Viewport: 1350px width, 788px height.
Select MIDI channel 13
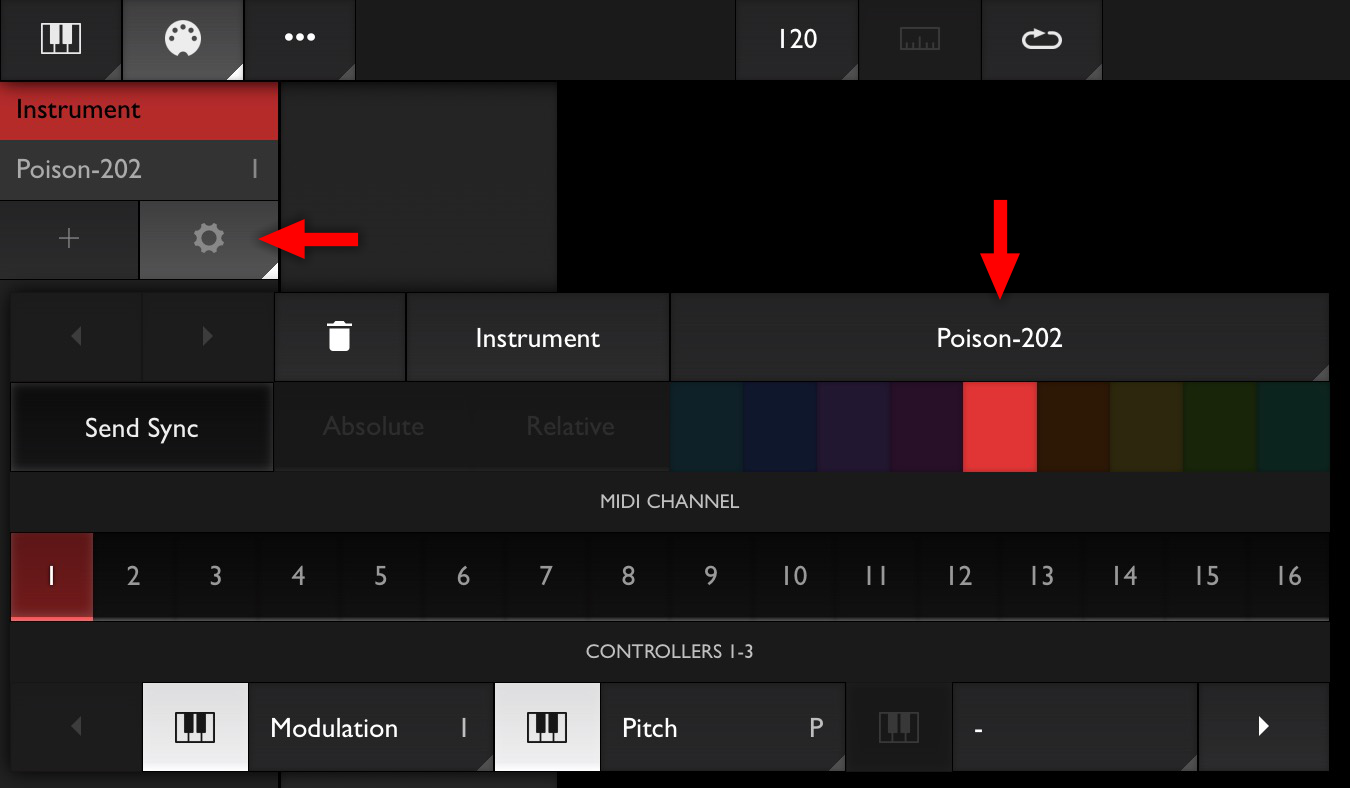(x=1042, y=576)
